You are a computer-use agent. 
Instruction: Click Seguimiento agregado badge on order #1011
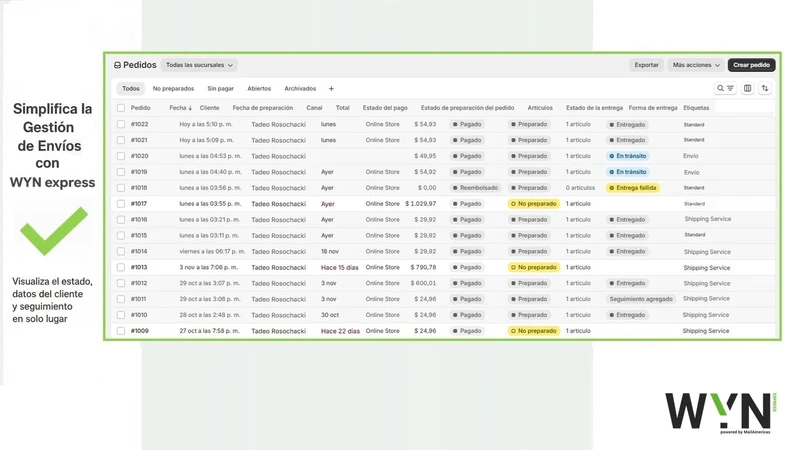[x=641, y=299]
